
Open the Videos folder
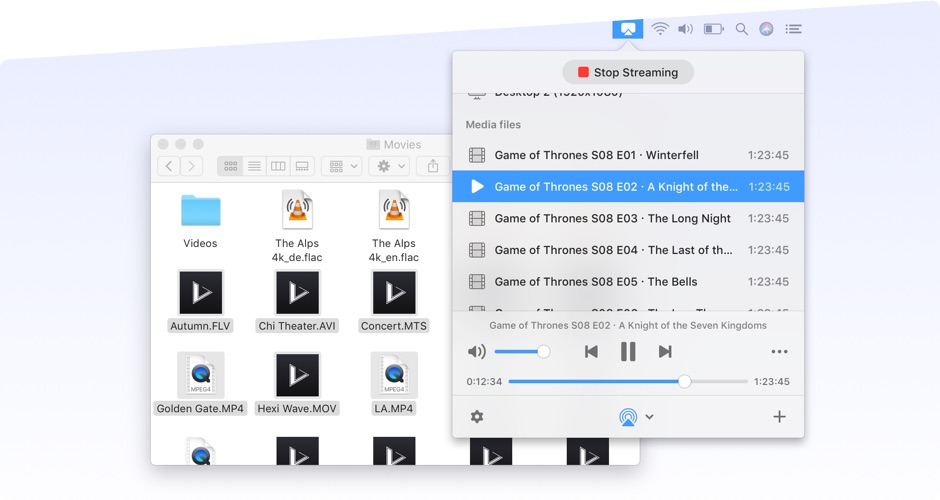[200, 221]
